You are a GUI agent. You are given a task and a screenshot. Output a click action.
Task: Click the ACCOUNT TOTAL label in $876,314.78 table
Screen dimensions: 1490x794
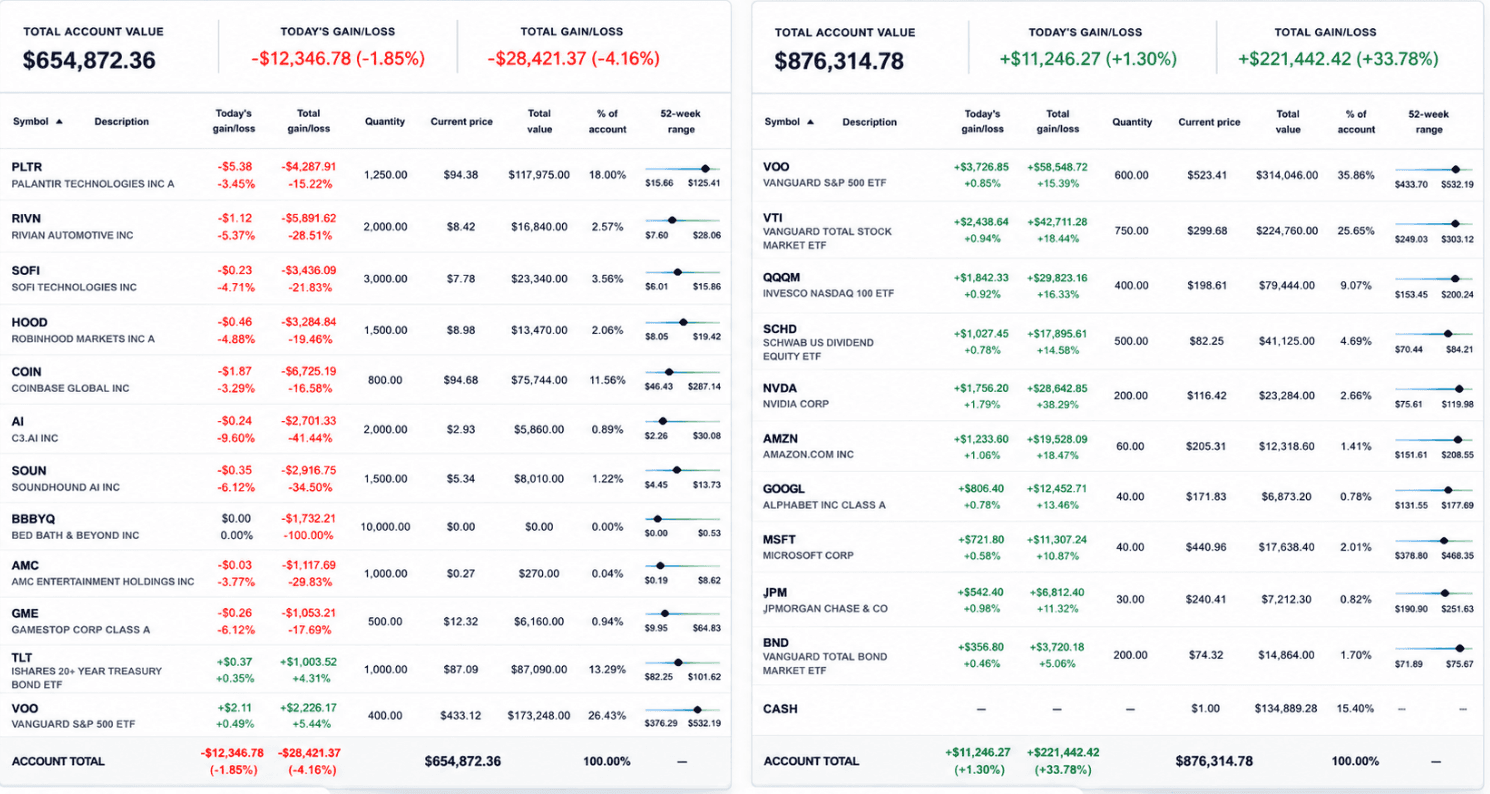coord(811,761)
